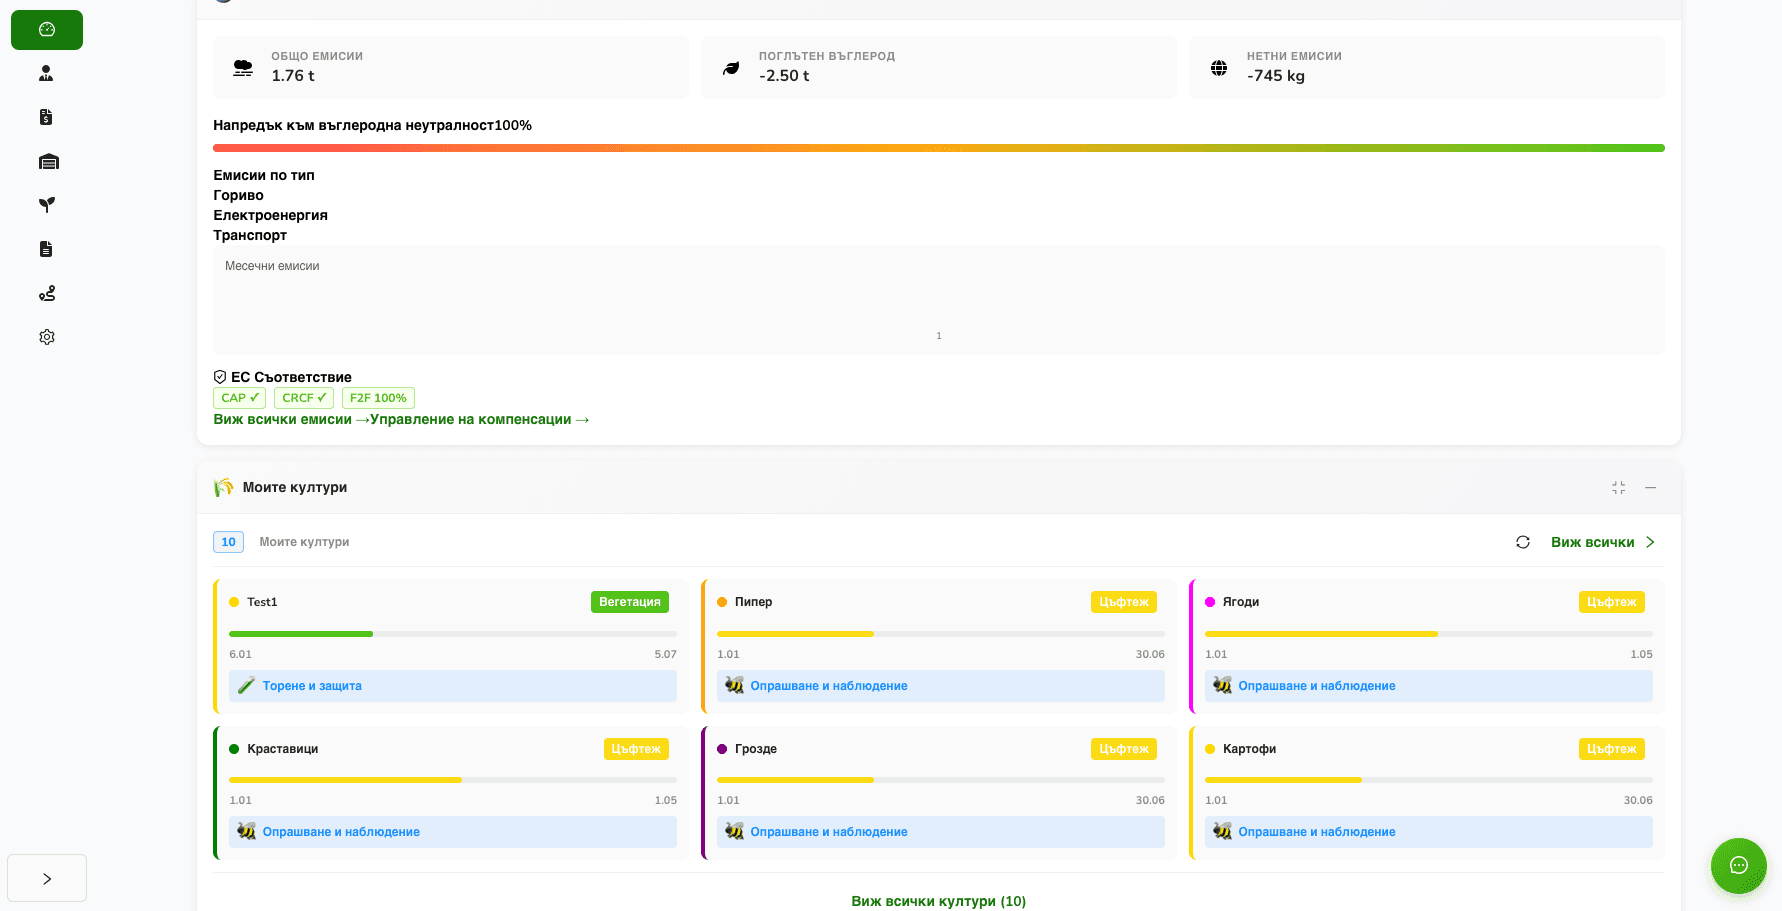
Task: Open the chat assistant bubble
Action: click(x=1738, y=866)
